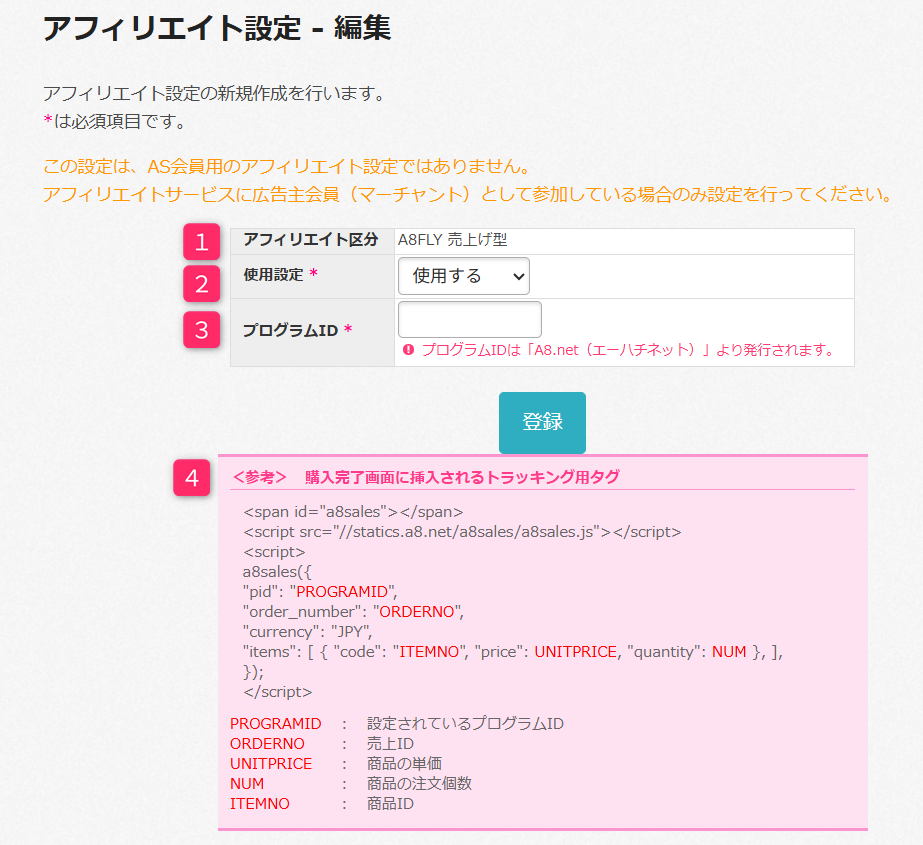Click the pink number 2 badge
The image size is (923, 845).
[201, 283]
